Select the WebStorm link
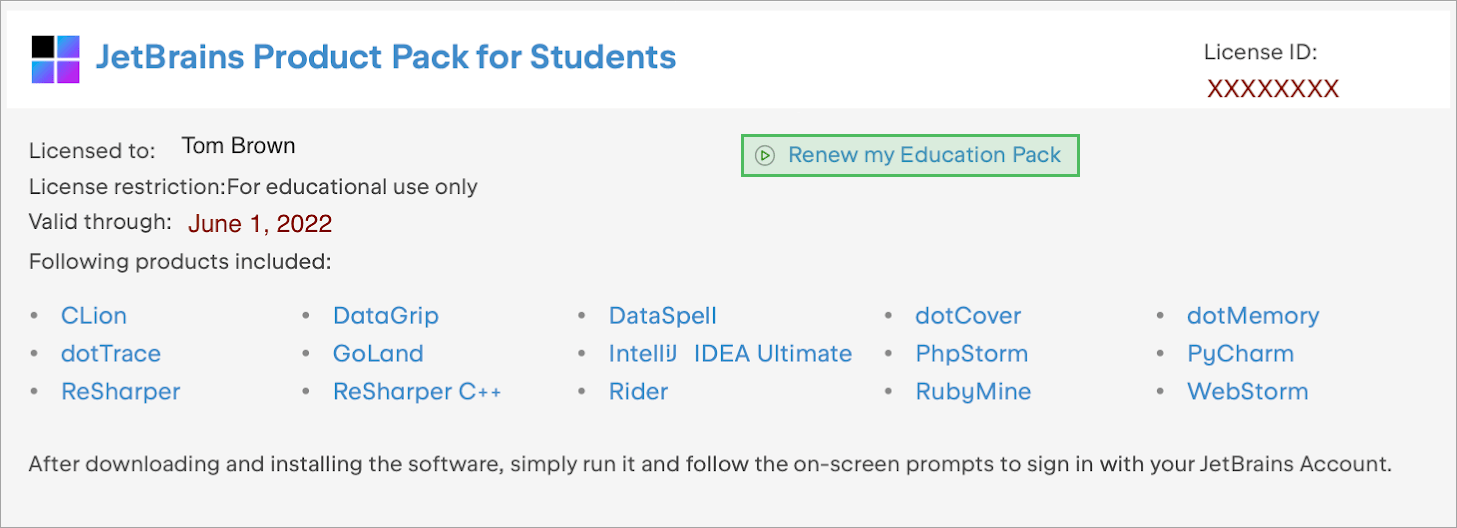 coord(1247,392)
